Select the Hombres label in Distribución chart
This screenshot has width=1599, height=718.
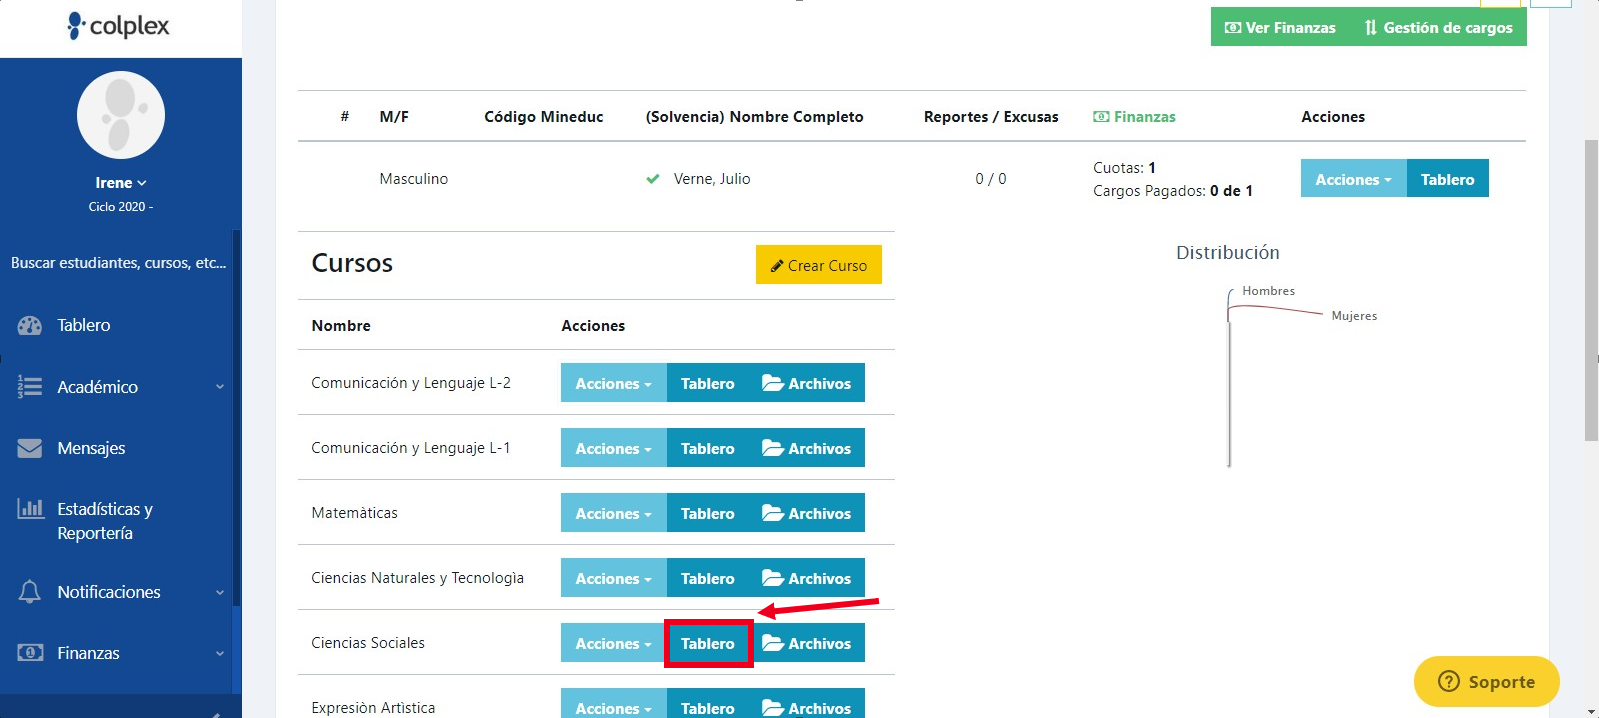point(1268,291)
